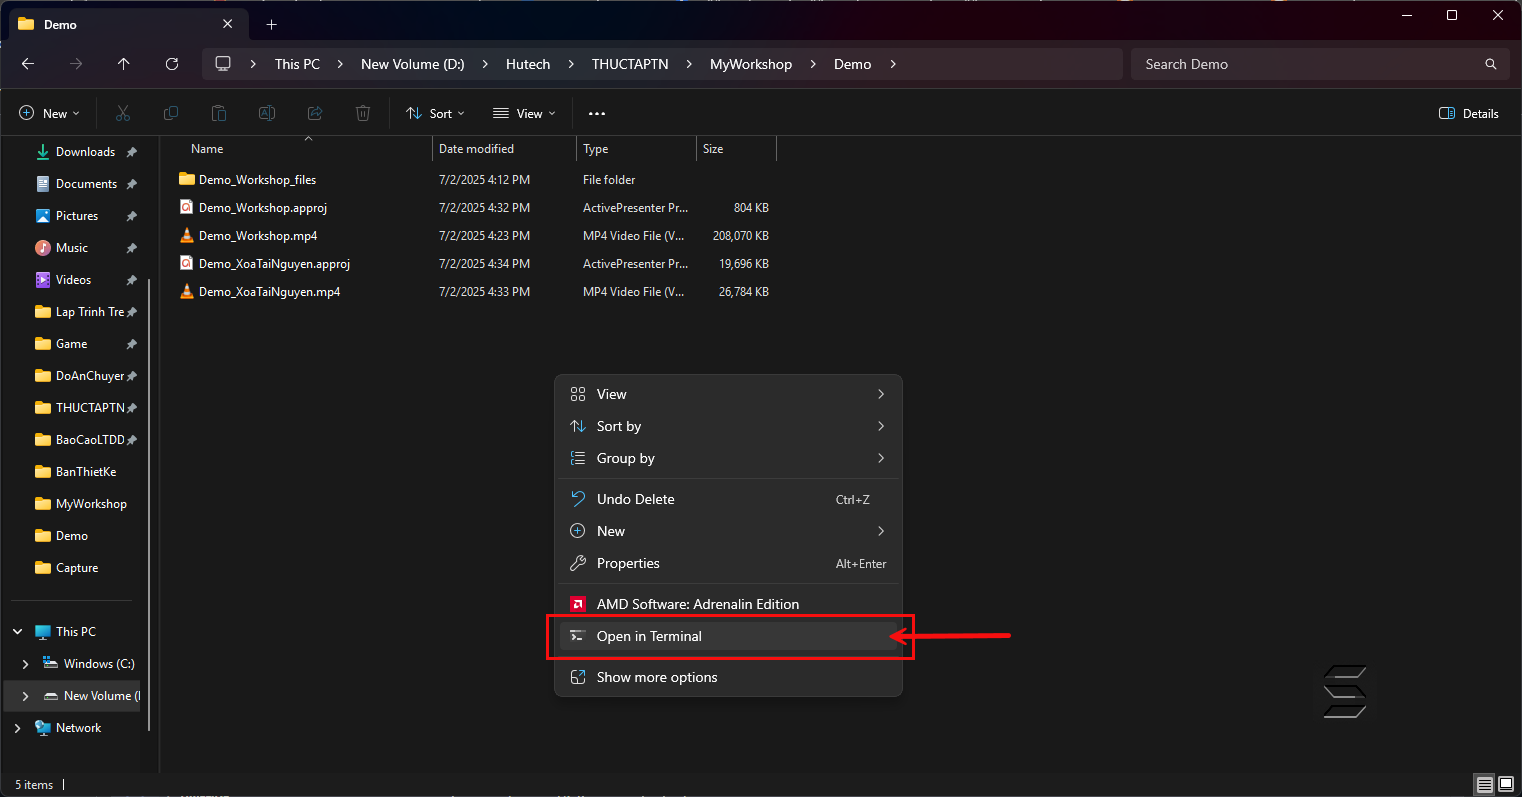Close the Demo tab
This screenshot has width=1522, height=797.
(x=228, y=24)
